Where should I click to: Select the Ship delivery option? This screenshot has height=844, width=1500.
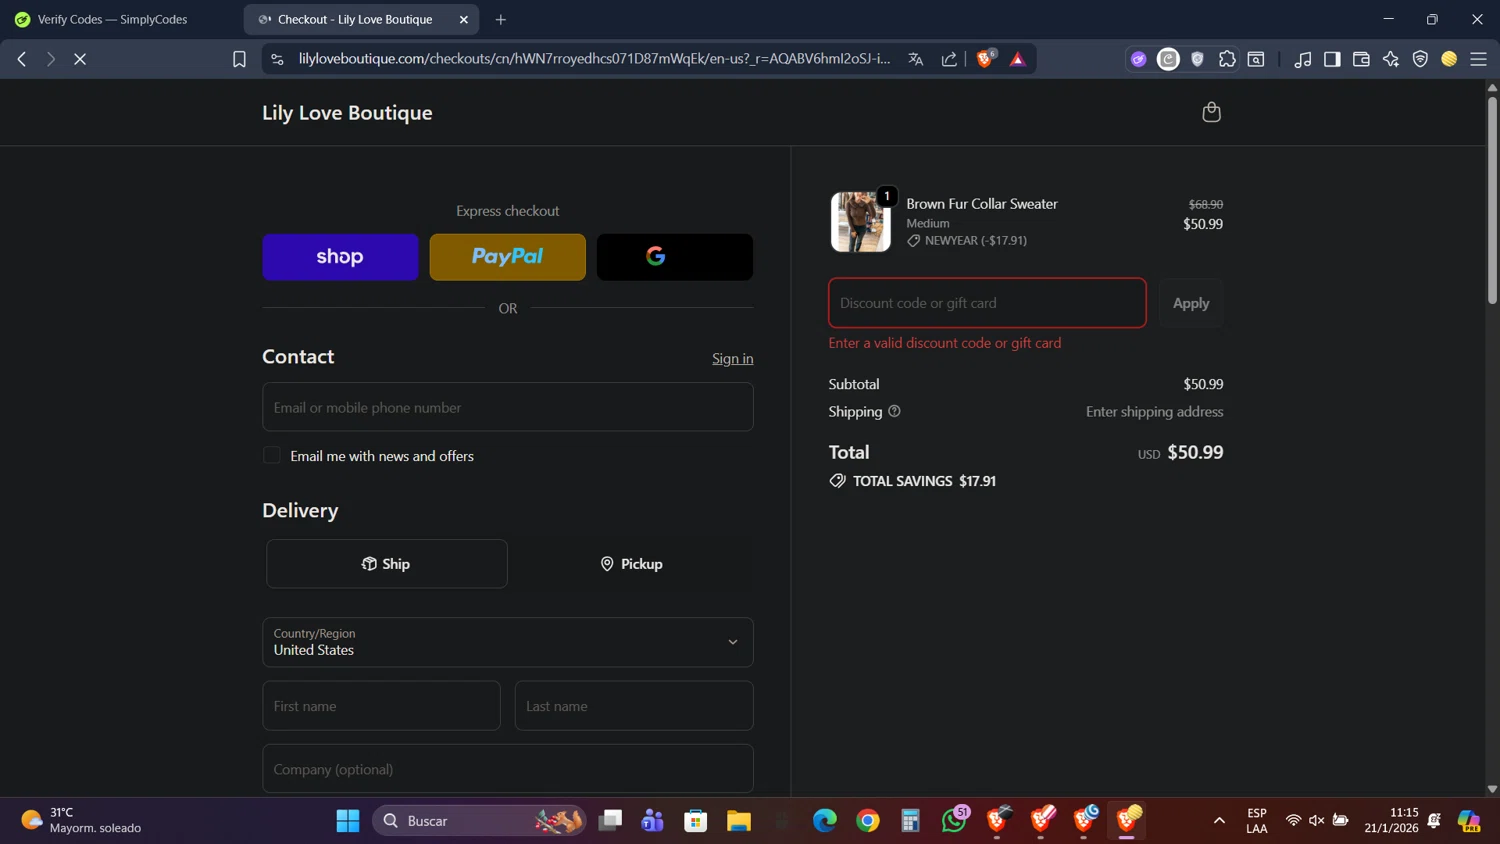[387, 564]
